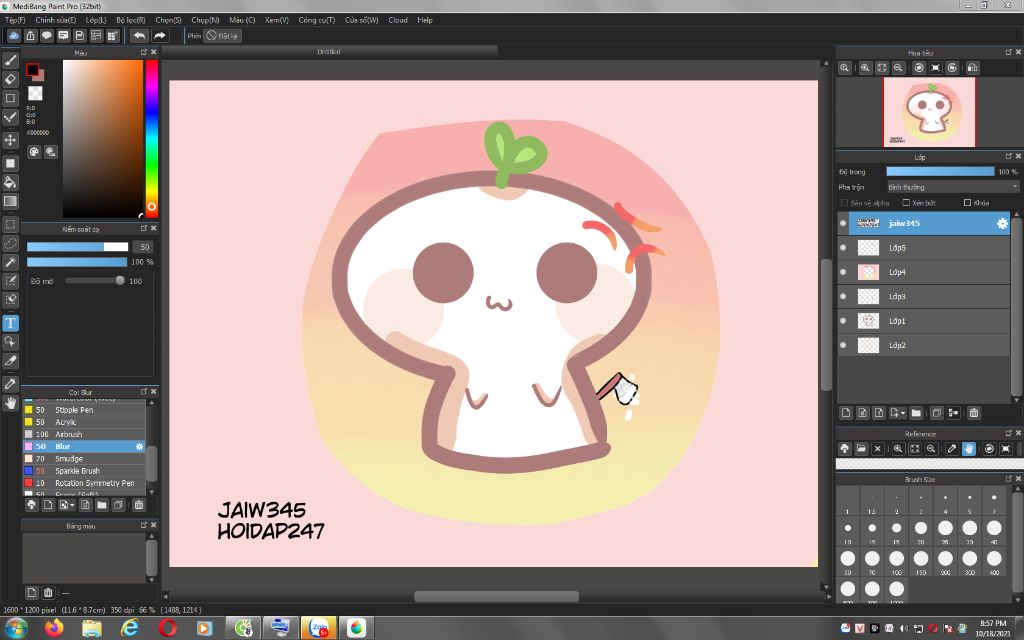Select the Text tool
This screenshot has height=640, width=1024.
coord(10,323)
